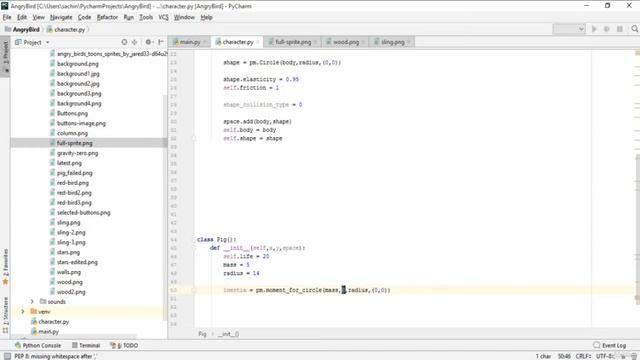Select main.py in project tree
The width and height of the screenshot is (640, 360).
[49, 331]
